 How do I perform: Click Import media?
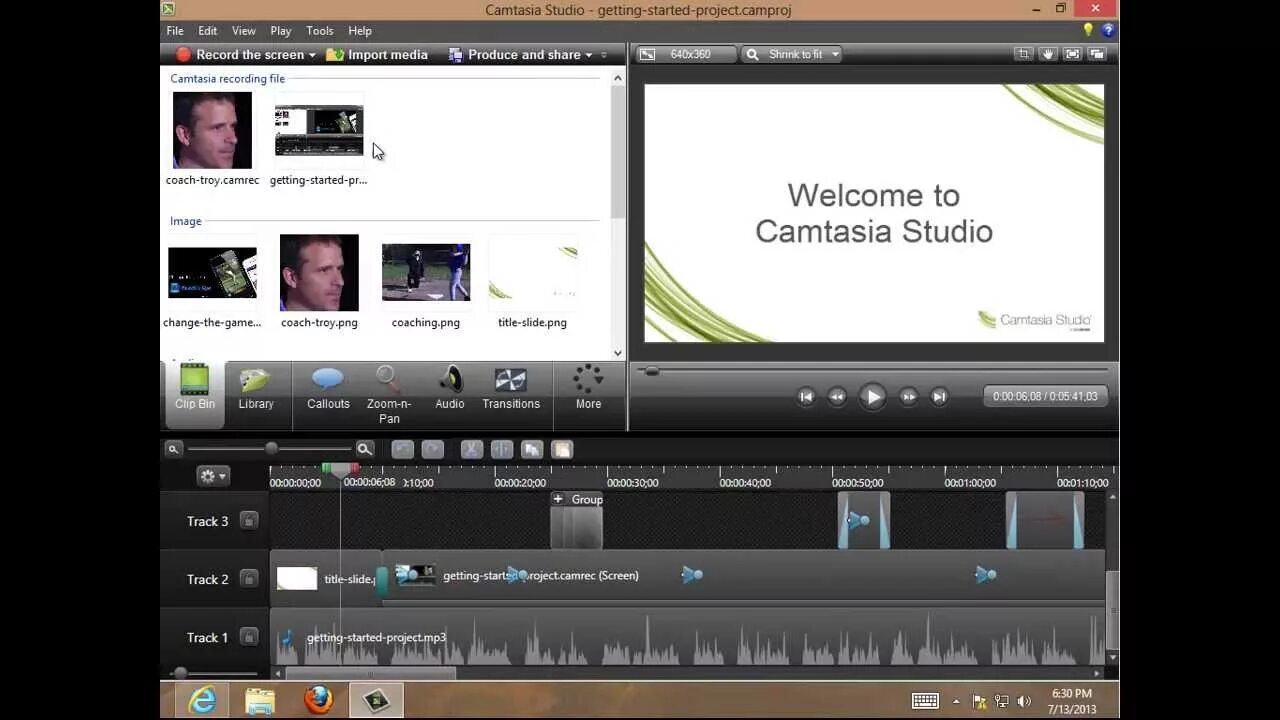(x=377, y=55)
